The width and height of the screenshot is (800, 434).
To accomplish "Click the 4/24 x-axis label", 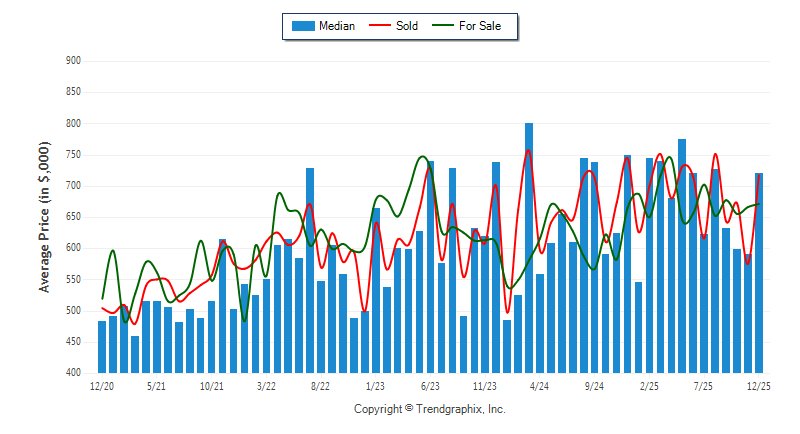I will pos(539,385).
